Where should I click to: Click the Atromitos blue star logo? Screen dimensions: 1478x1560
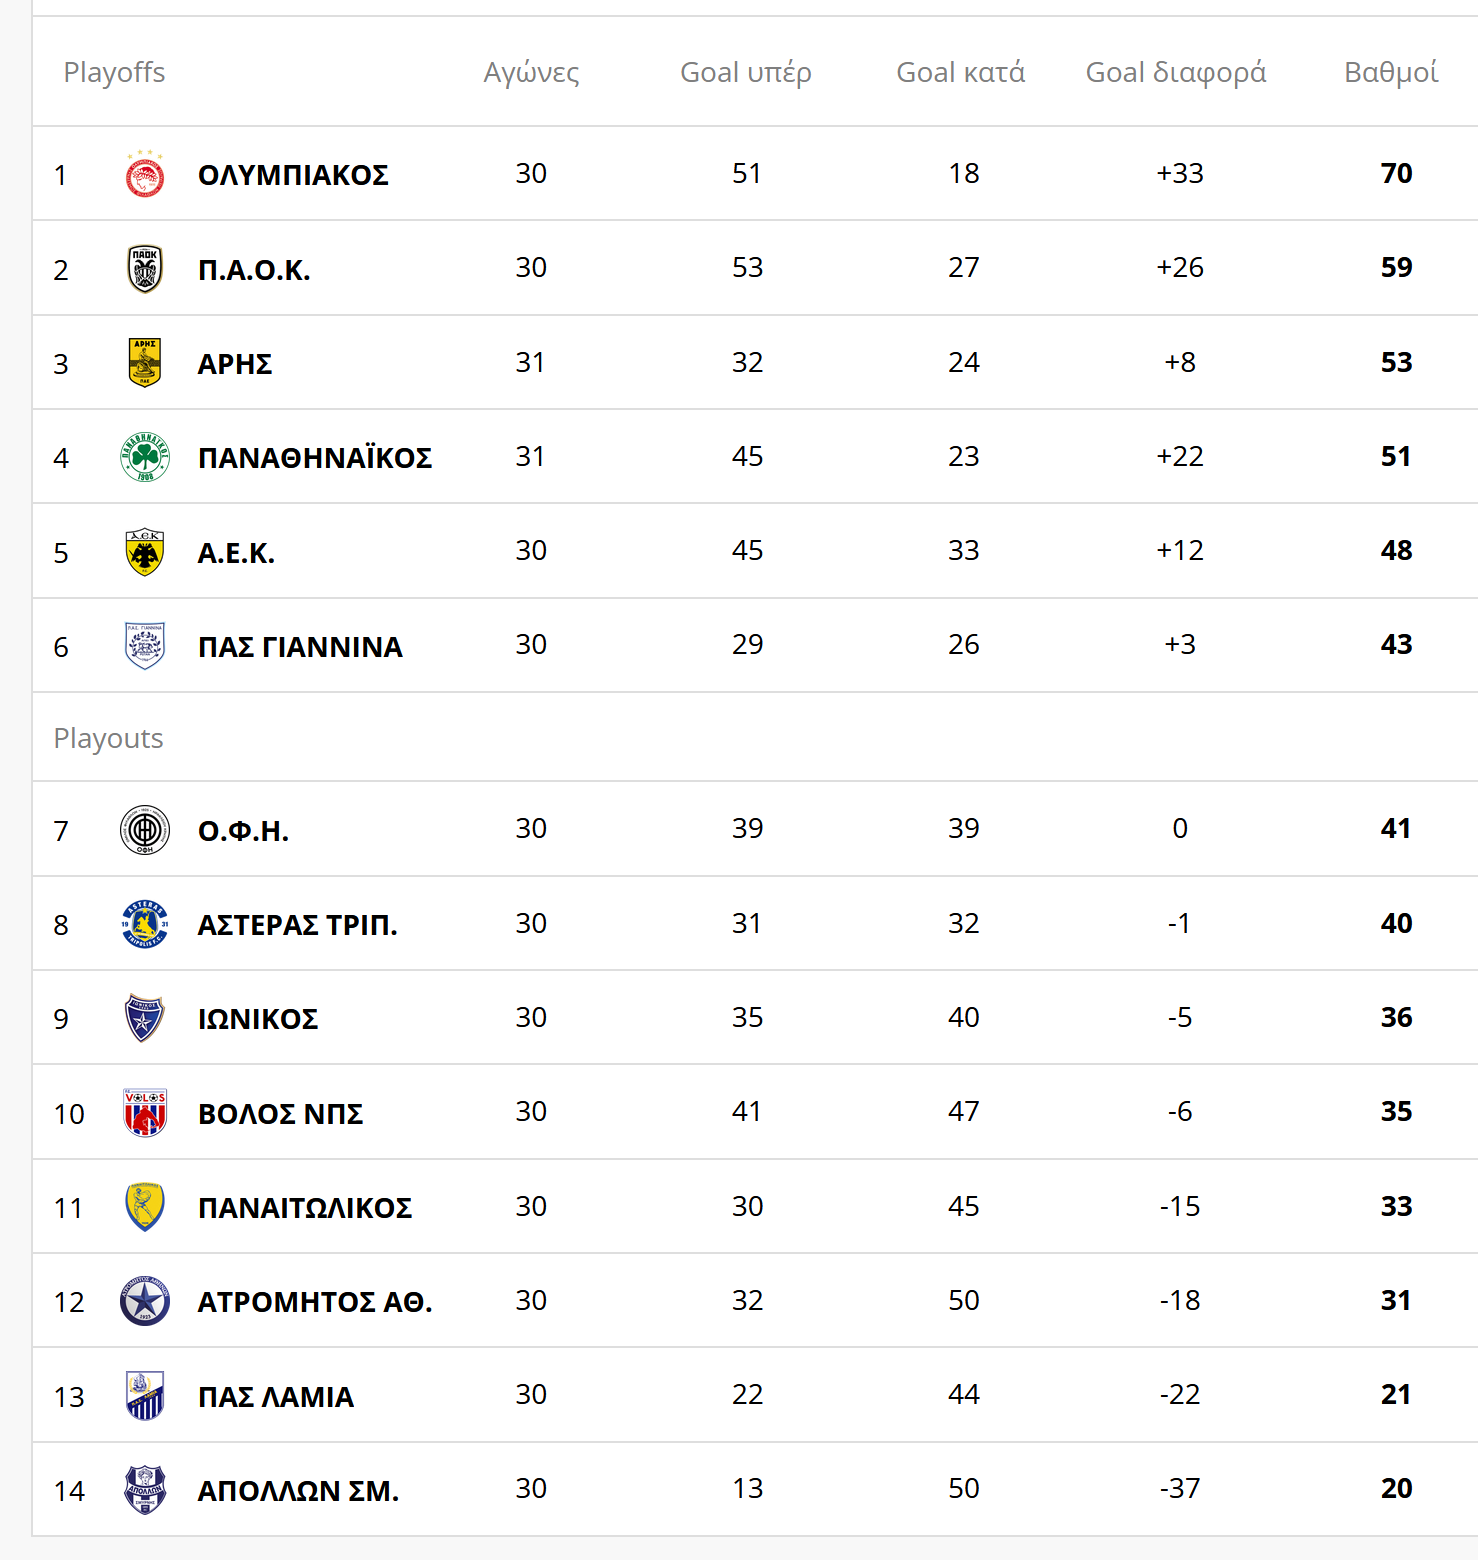click(x=145, y=1301)
